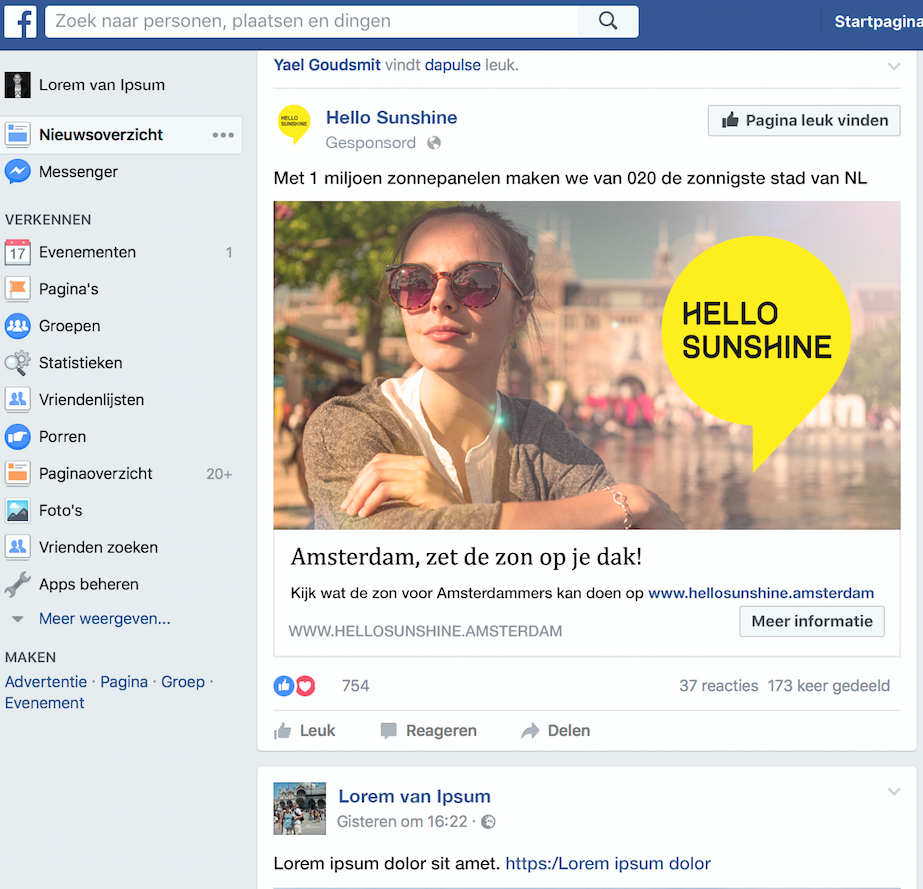Open the 'Amsterdam, zet de zon op je dak!' headline
Viewport: 923px width, 889px height.
466,556
